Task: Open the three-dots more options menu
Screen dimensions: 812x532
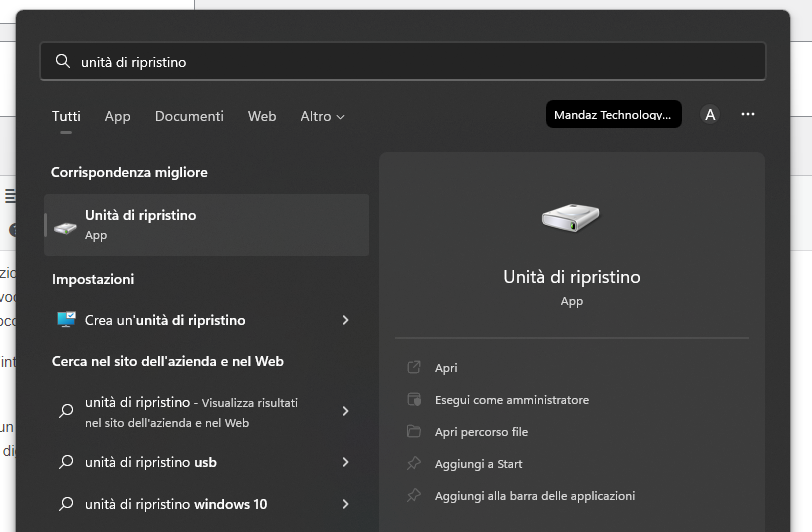Action: click(x=748, y=115)
